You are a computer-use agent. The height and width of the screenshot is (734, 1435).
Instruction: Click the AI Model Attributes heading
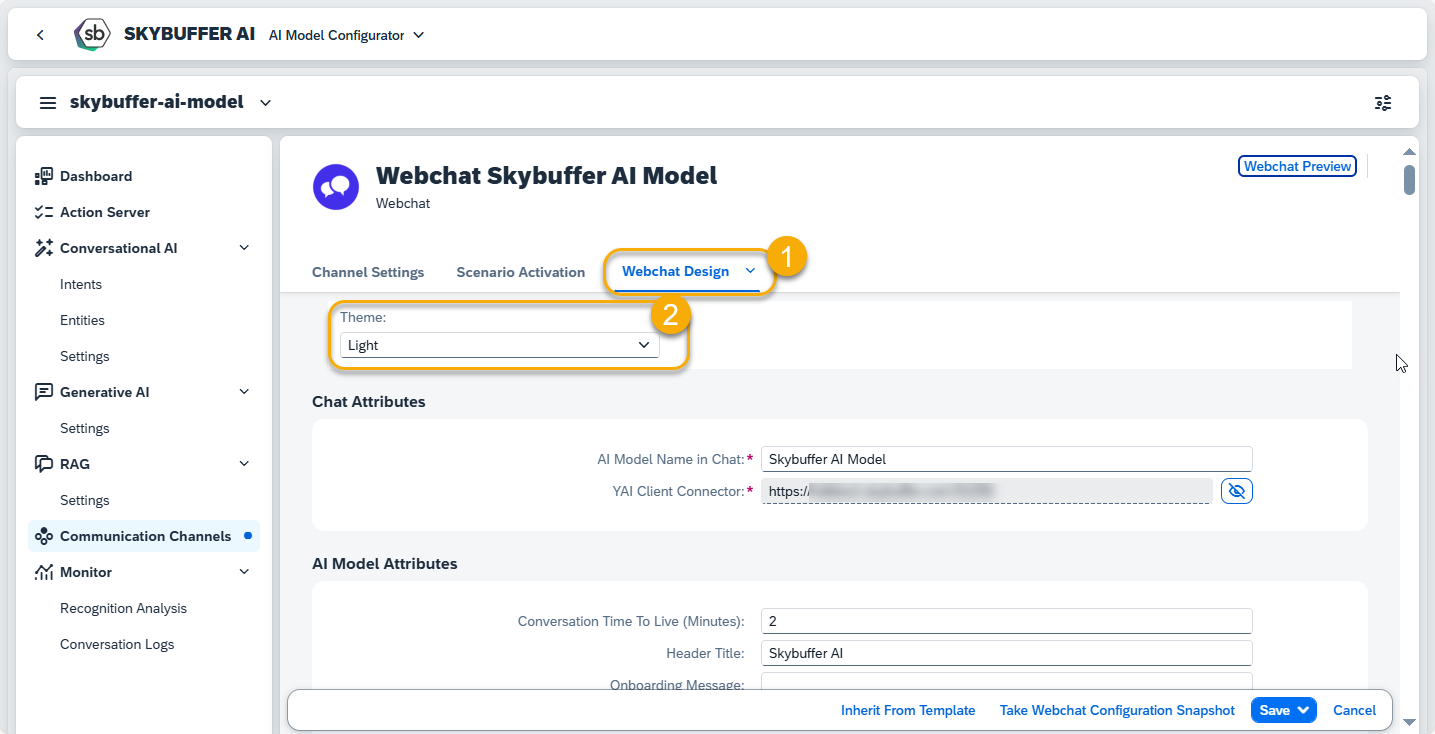pyautogui.click(x=385, y=563)
